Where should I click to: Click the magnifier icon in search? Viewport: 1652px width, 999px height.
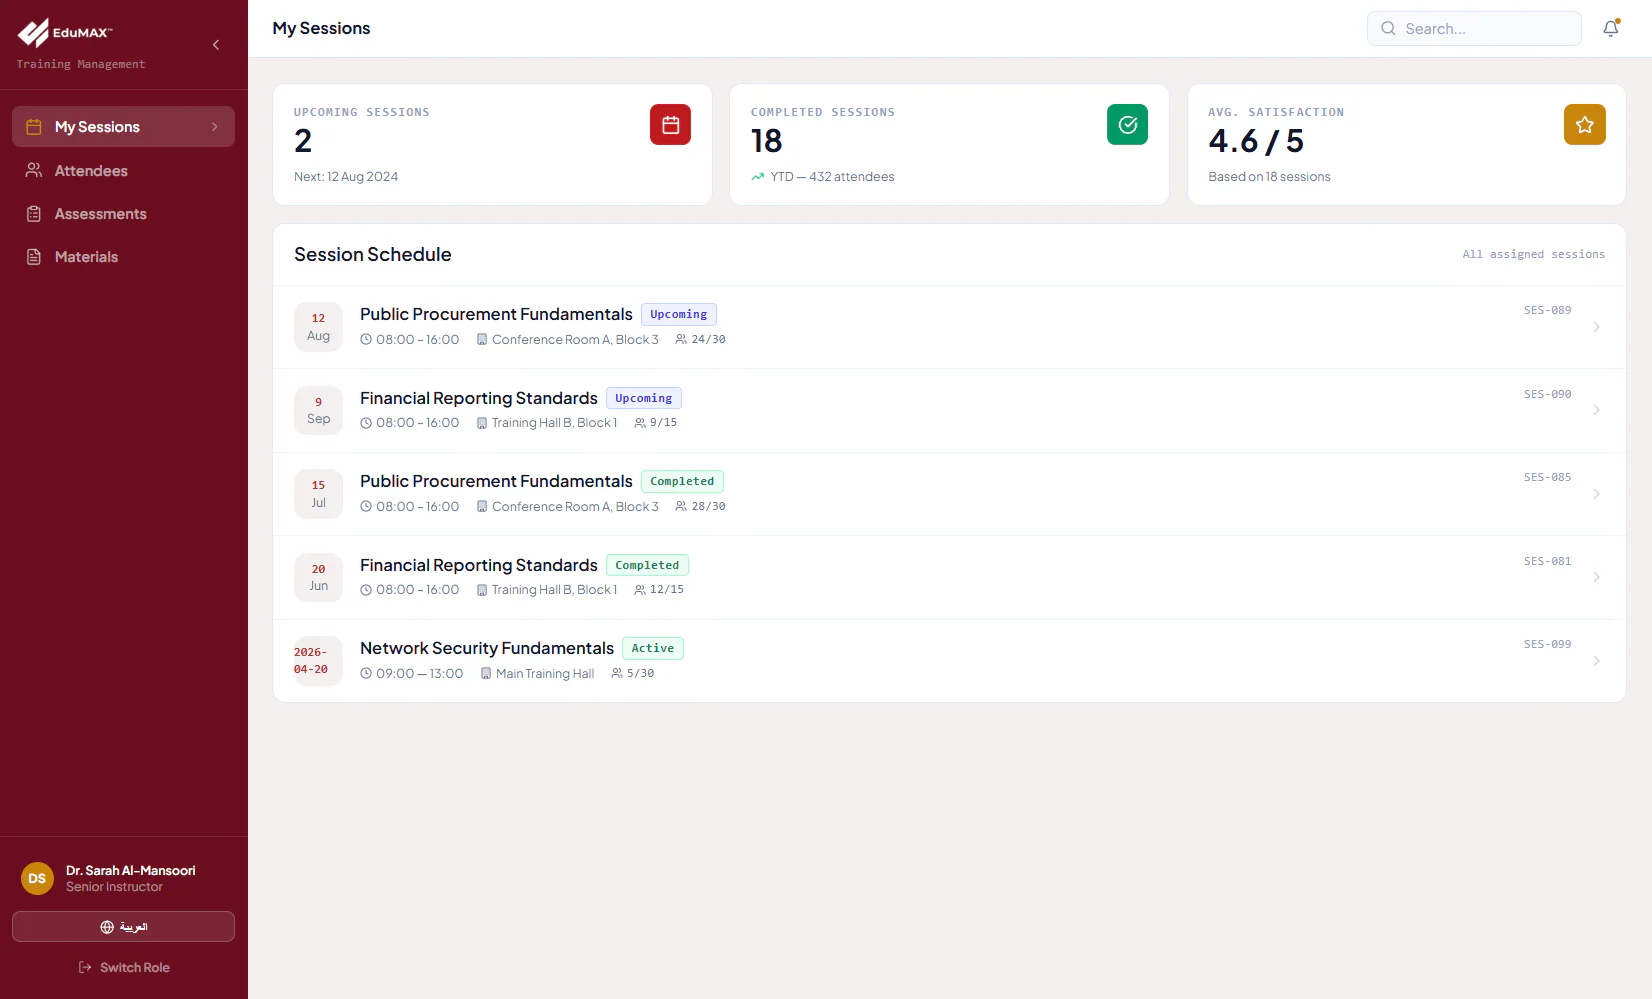pyautogui.click(x=1388, y=29)
